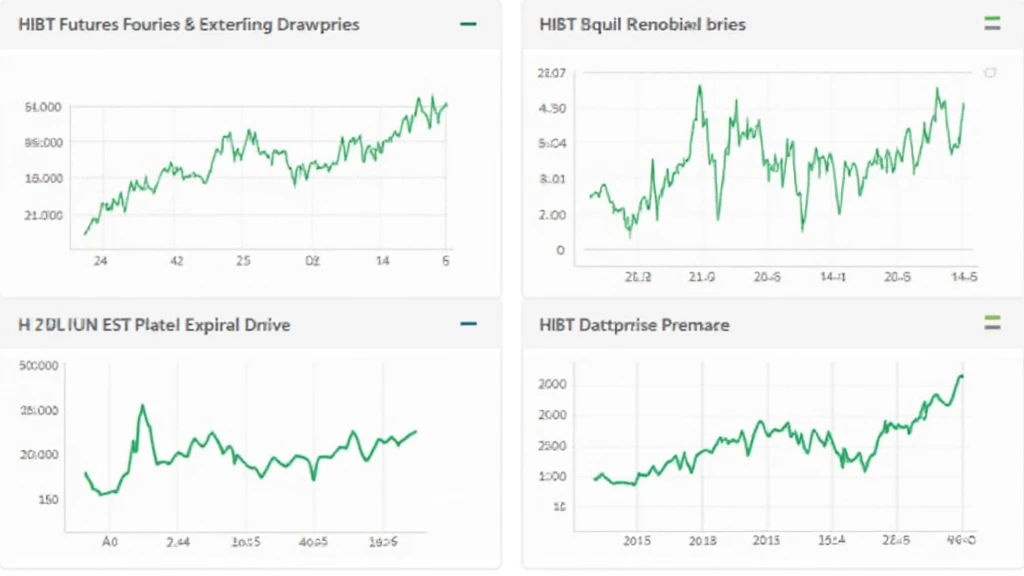Collapse the Platel Expiral Drive panel dash icon
The image size is (1024, 576).
[467, 325]
